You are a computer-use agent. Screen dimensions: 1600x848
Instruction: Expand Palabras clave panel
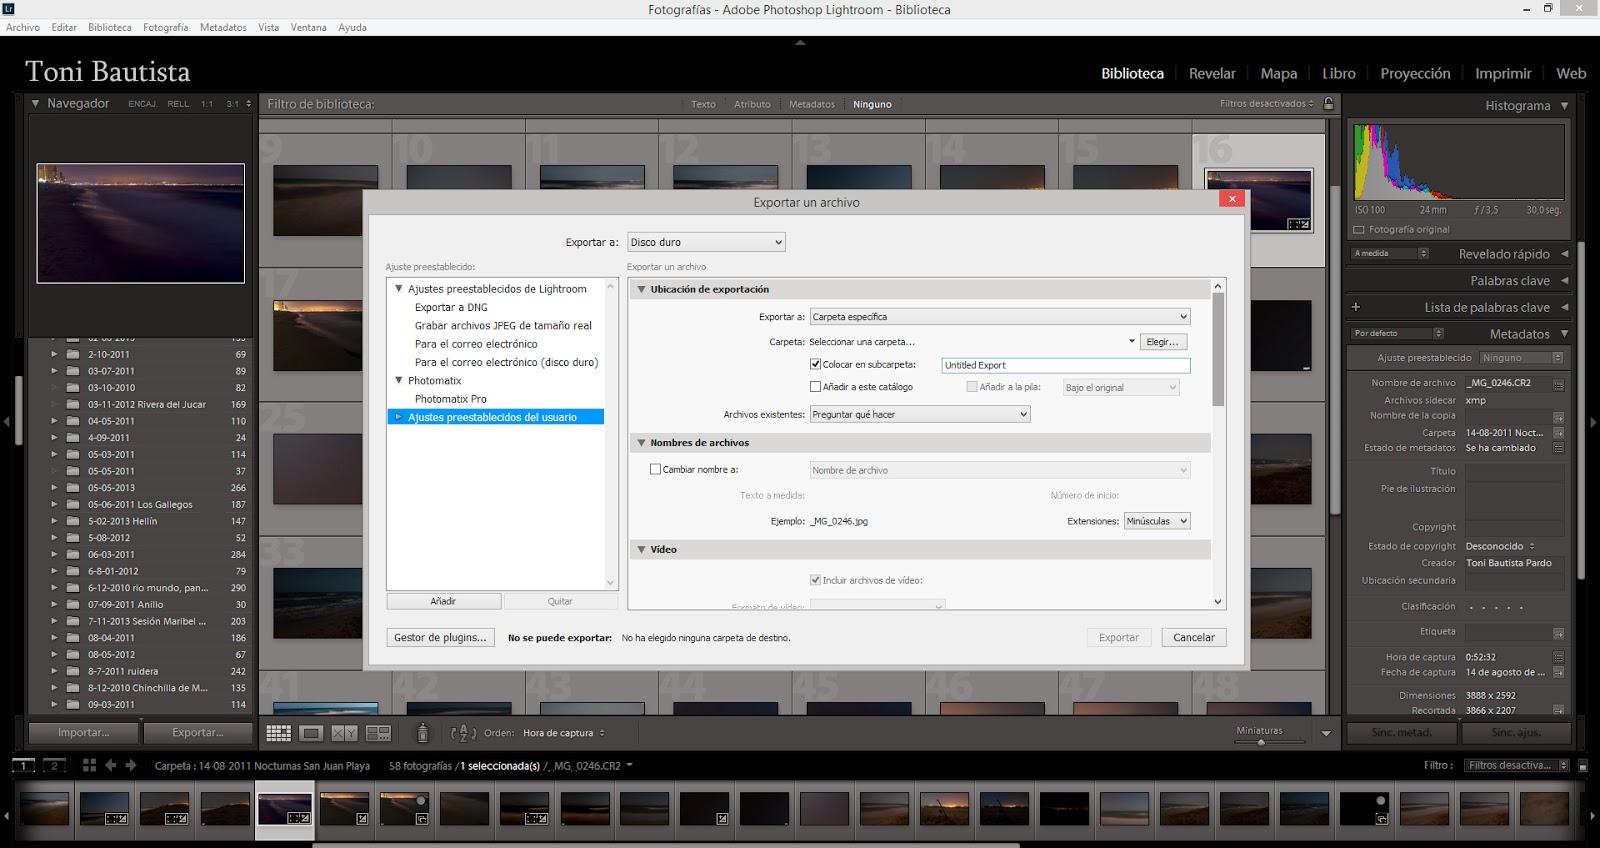[x=1565, y=281]
